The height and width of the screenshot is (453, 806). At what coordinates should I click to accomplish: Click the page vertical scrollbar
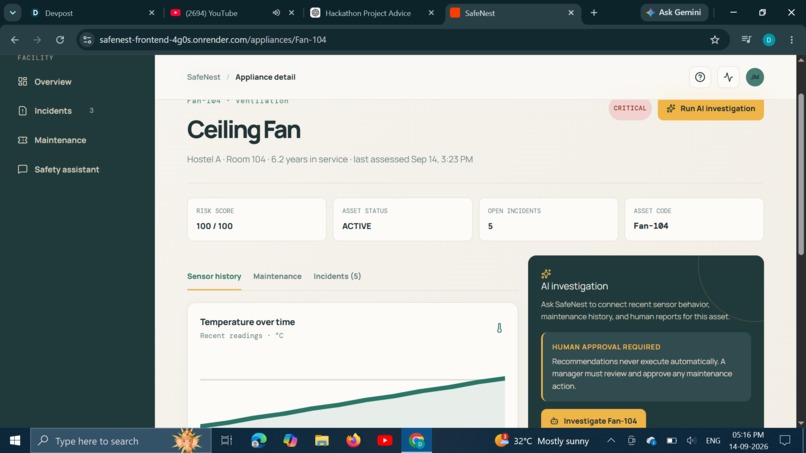[x=801, y=174]
